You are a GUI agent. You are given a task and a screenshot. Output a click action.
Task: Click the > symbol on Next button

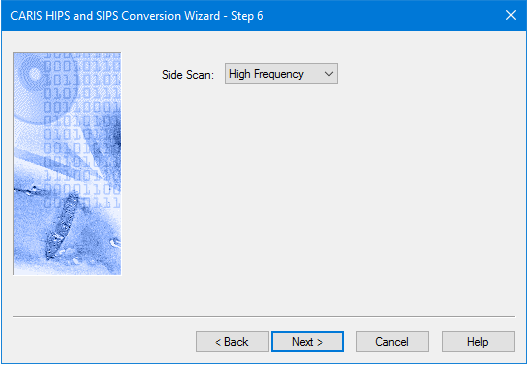pos(320,342)
